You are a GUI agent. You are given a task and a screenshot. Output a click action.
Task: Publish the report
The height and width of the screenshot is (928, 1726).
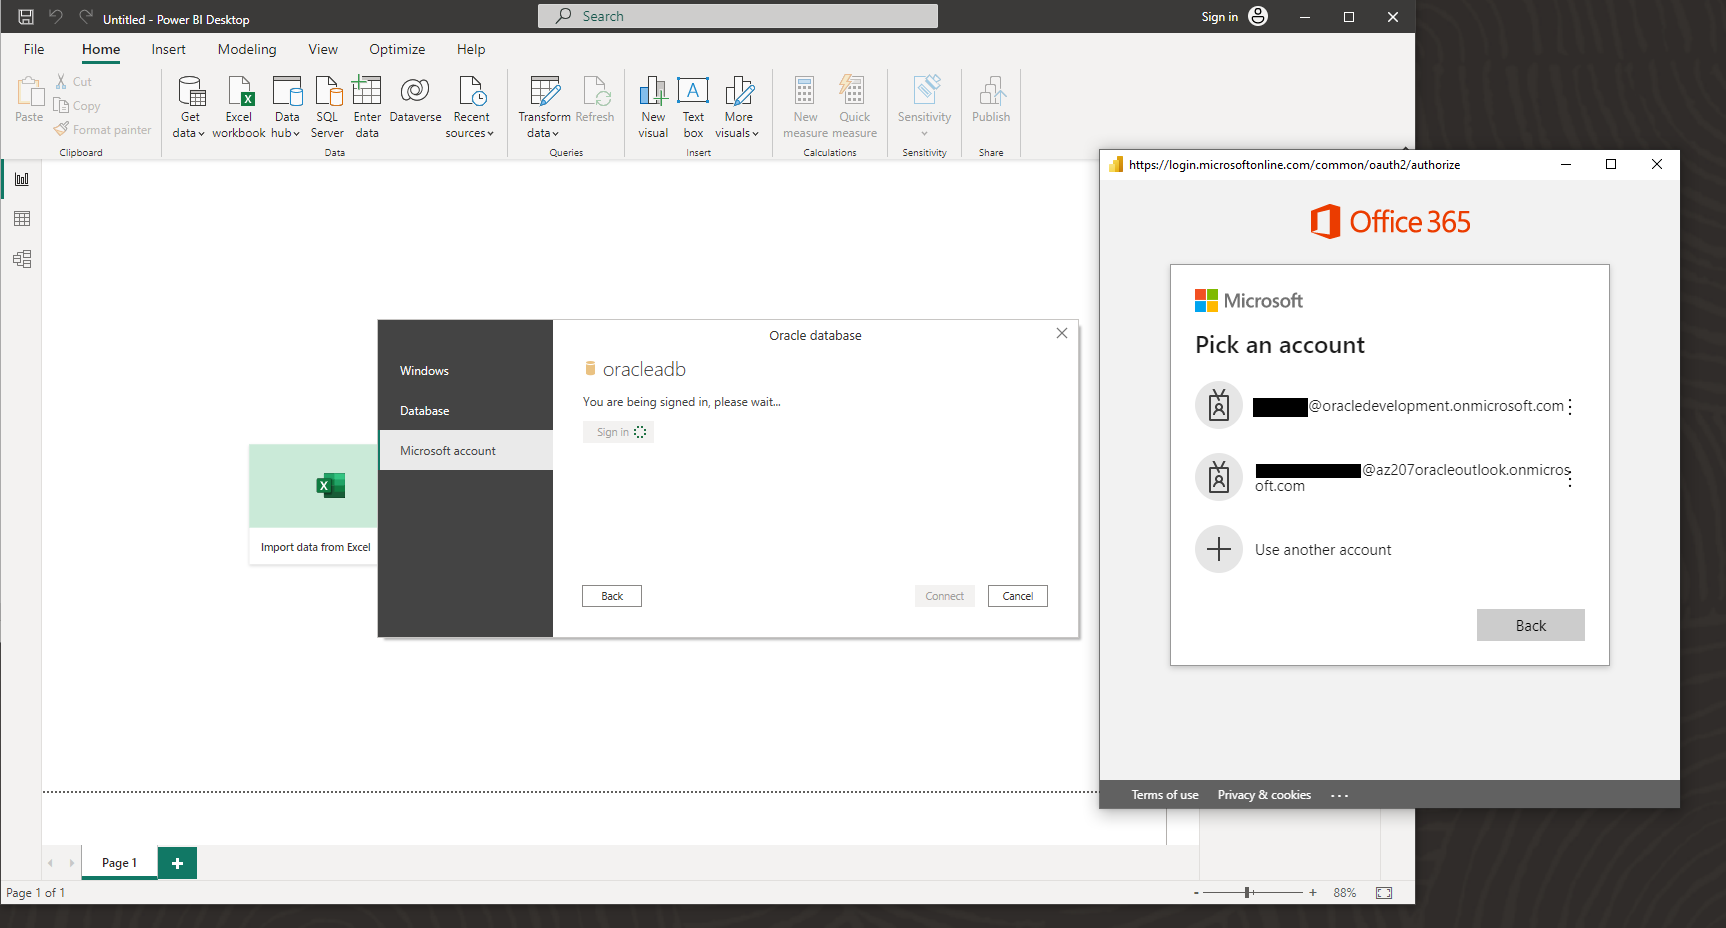point(990,105)
